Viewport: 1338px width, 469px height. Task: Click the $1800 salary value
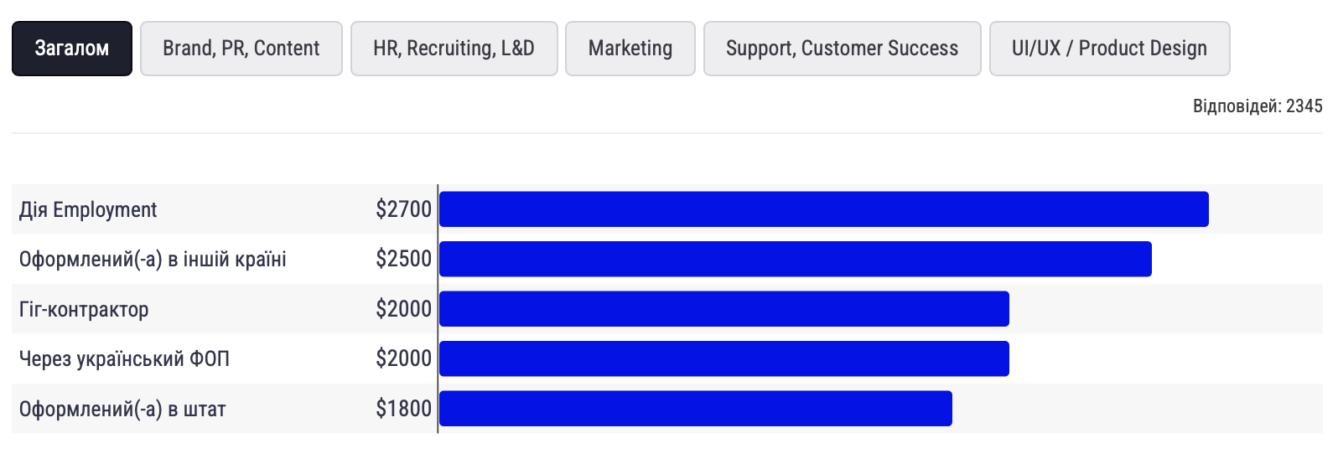point(404,410)
